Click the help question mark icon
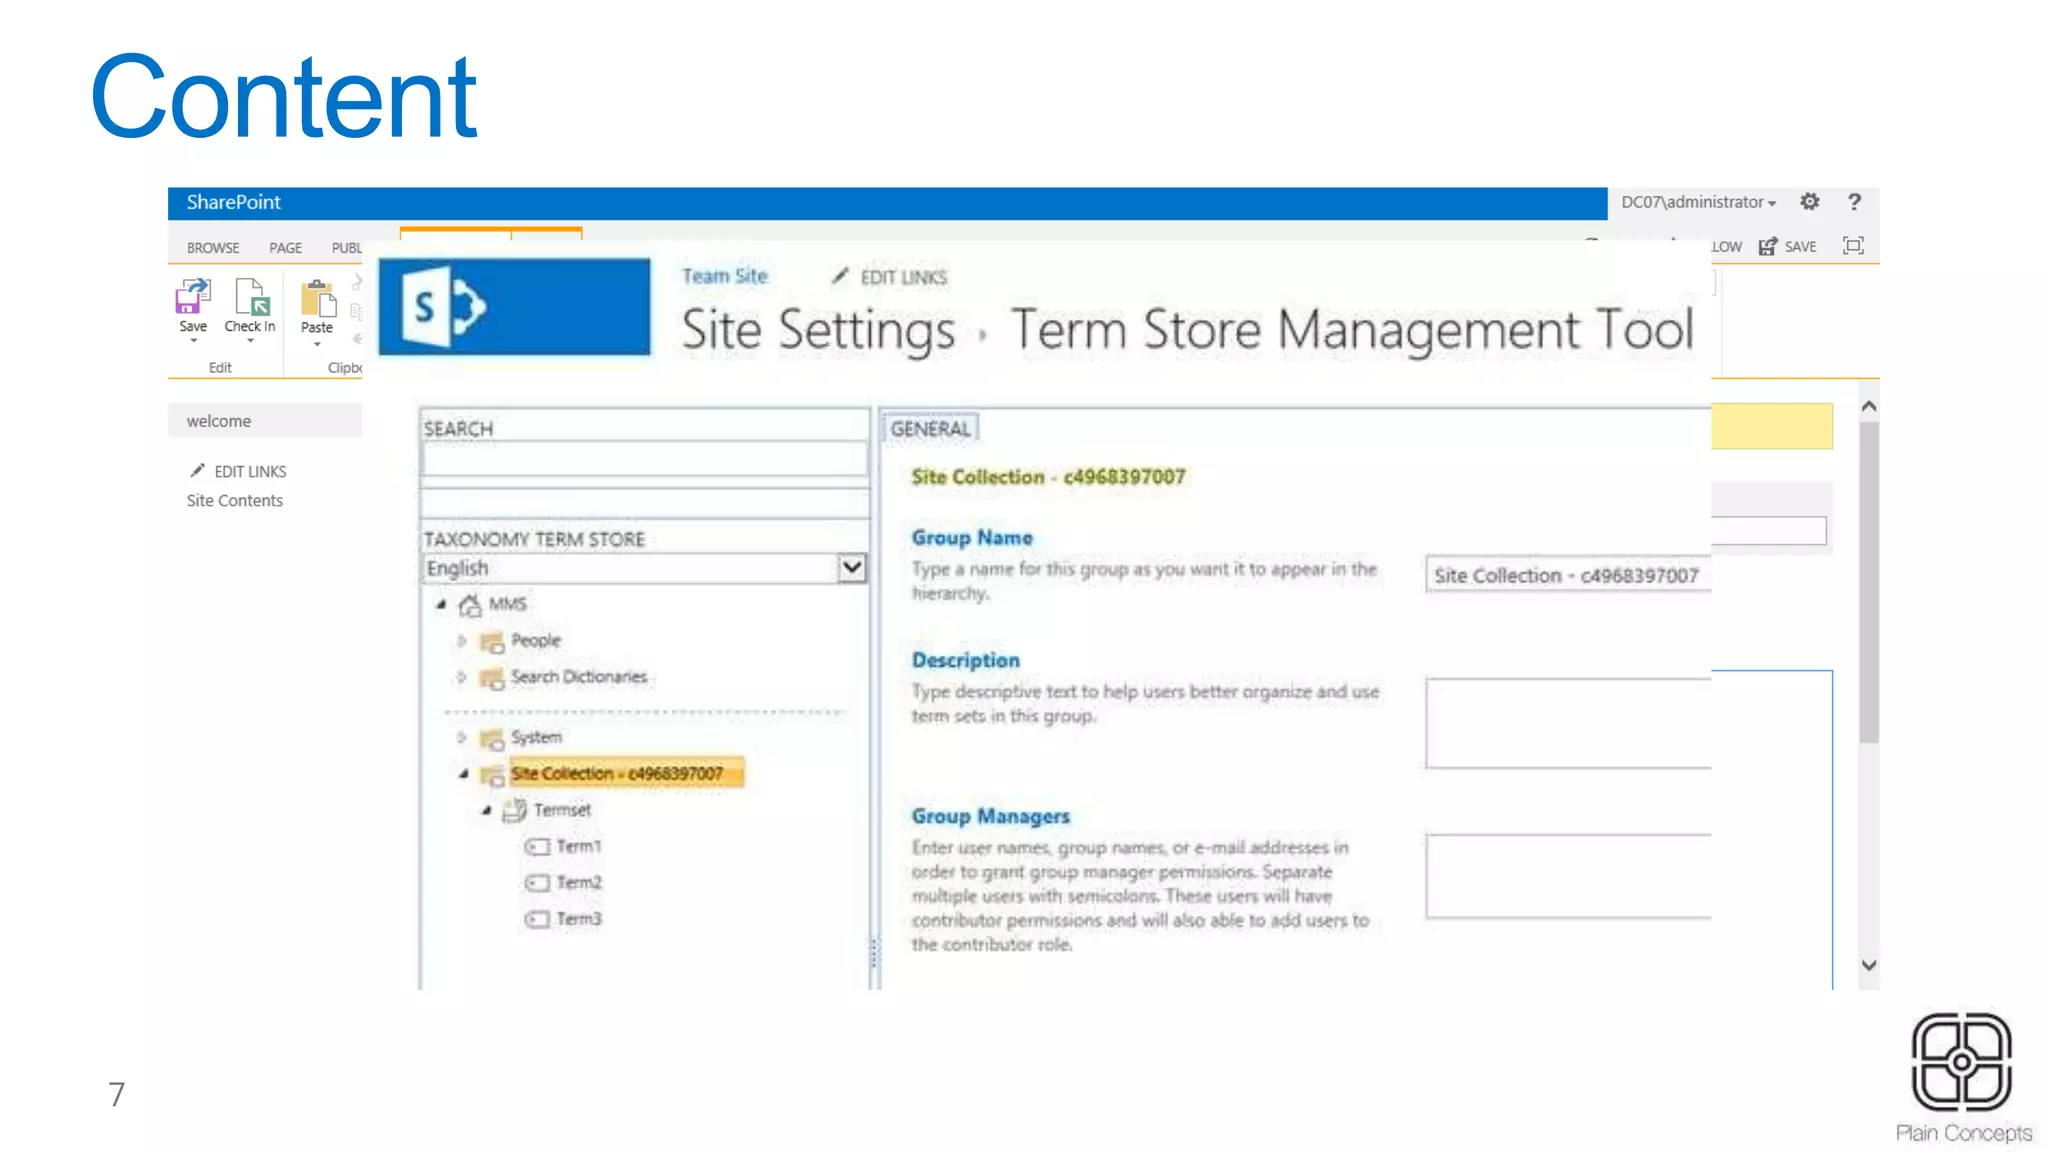2048x1152 pixels. pyautogui.click(x=1854, y=202)
